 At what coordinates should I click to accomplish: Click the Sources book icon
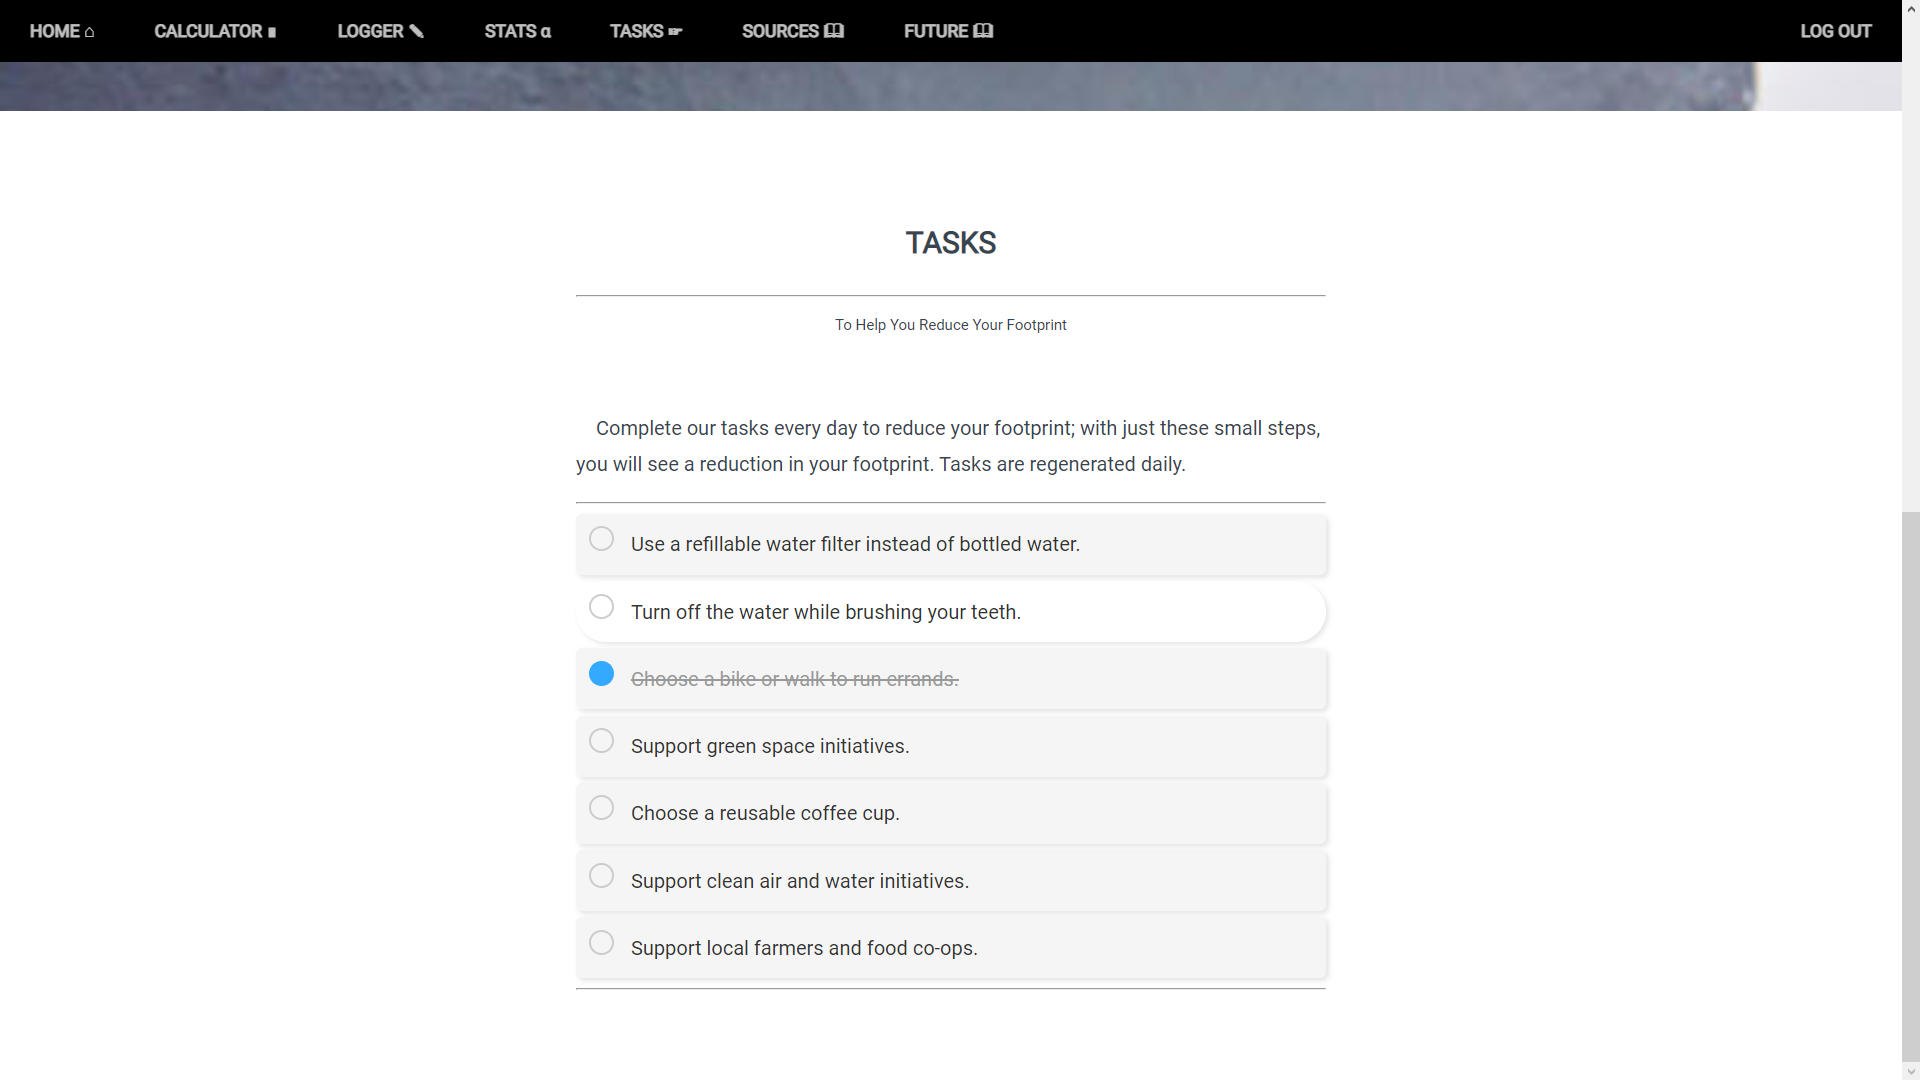(x=834, y=31)
